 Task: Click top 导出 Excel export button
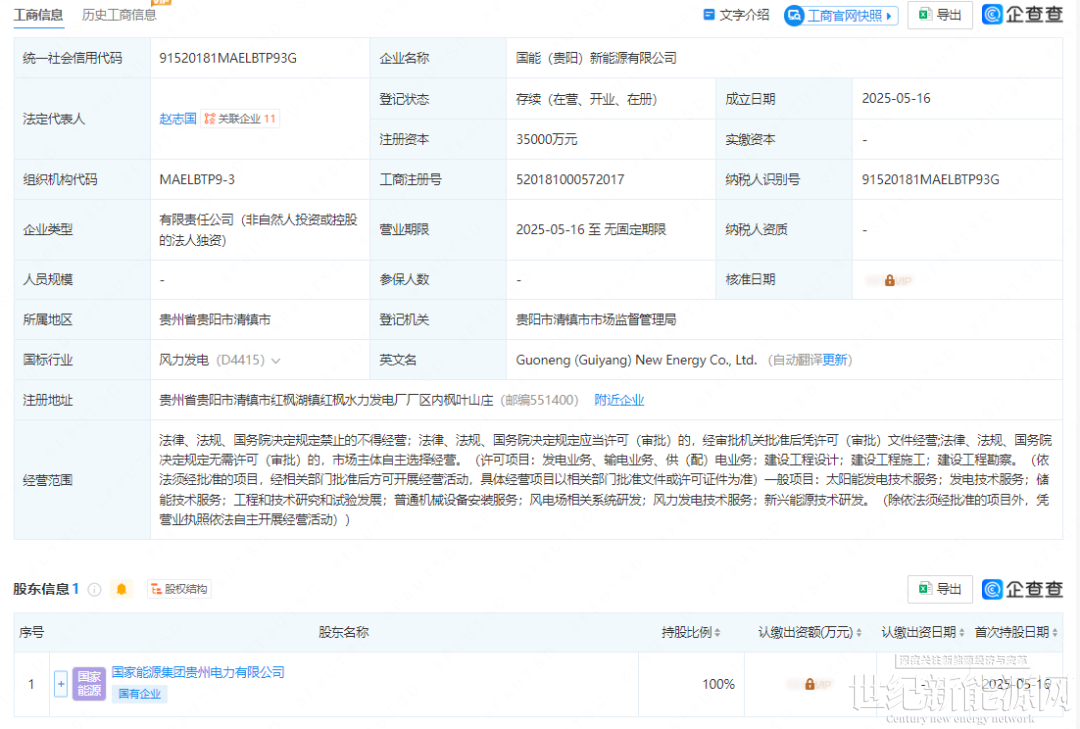click(x=940, y=15)
